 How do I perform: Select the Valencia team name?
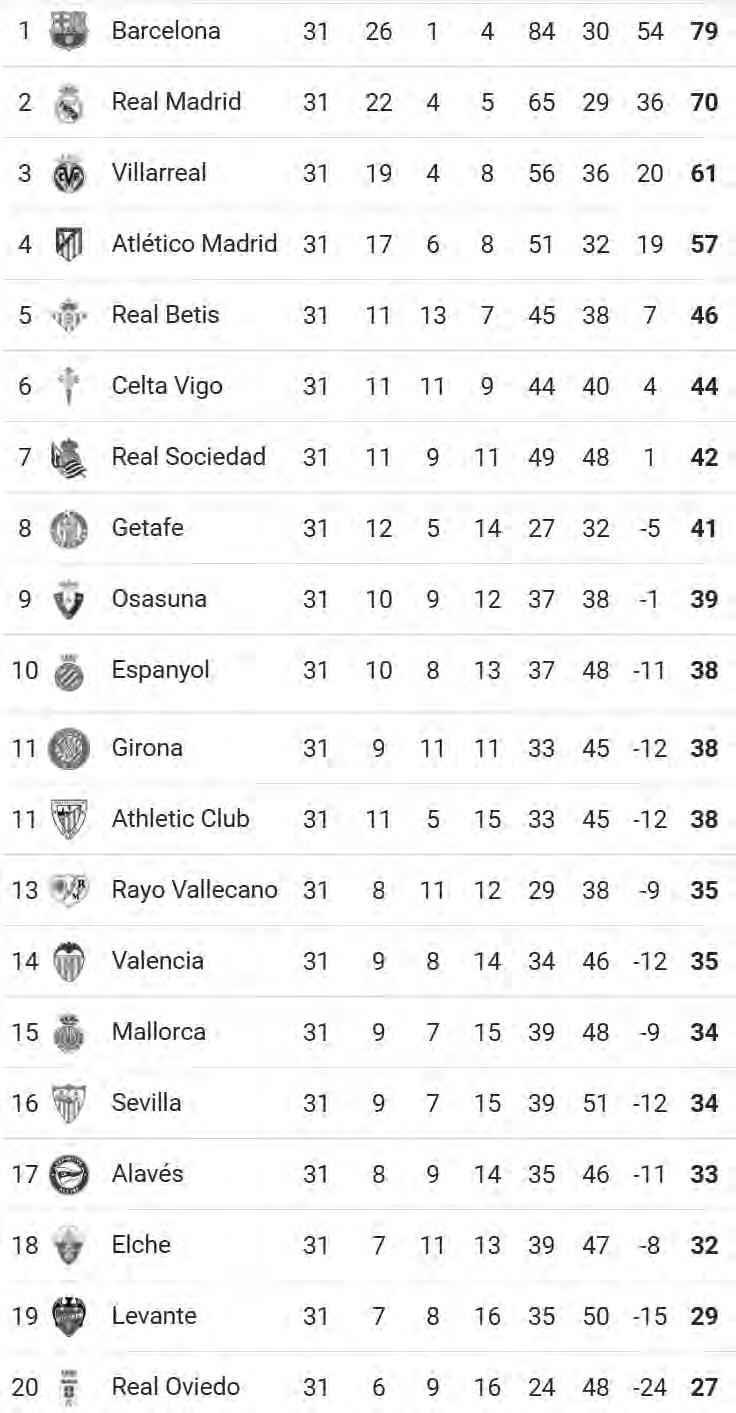(158, 960)
